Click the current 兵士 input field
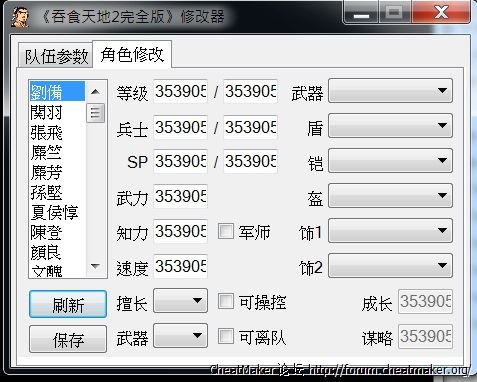The height and width of the screenshot is (382, 477). click(180, 127)
